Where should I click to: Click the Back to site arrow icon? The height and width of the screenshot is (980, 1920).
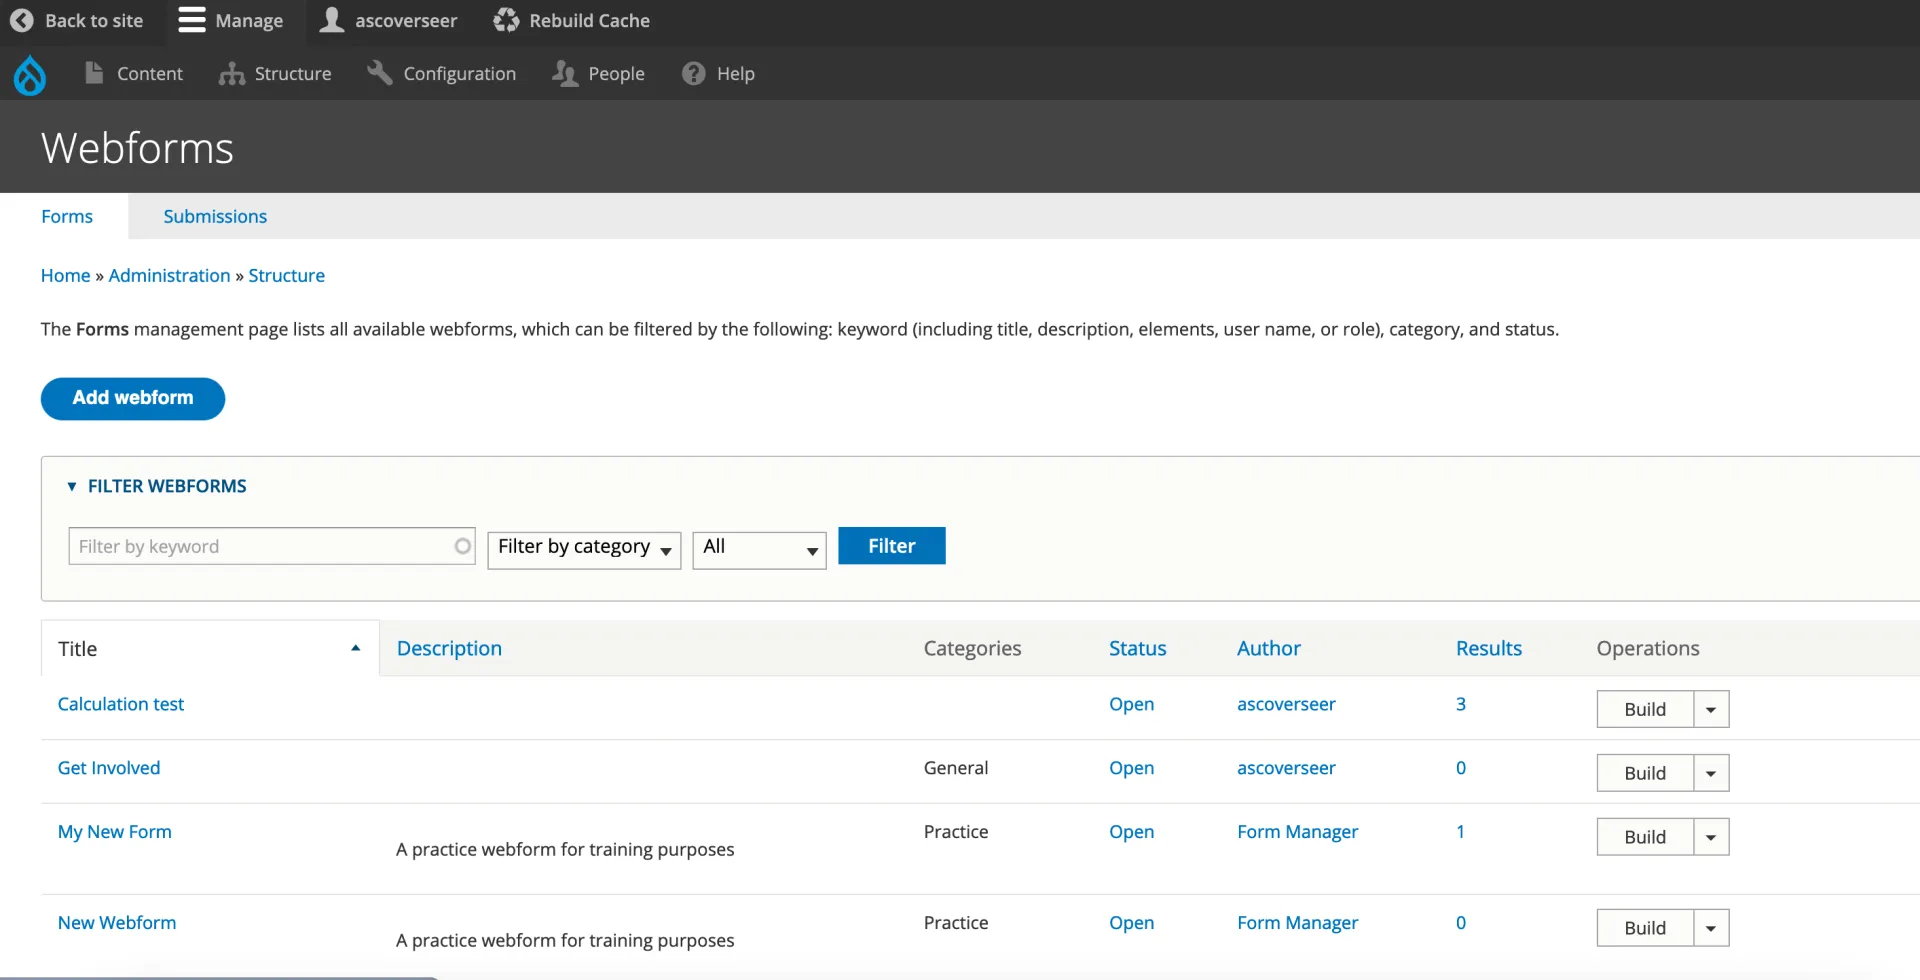coord(21,20)
